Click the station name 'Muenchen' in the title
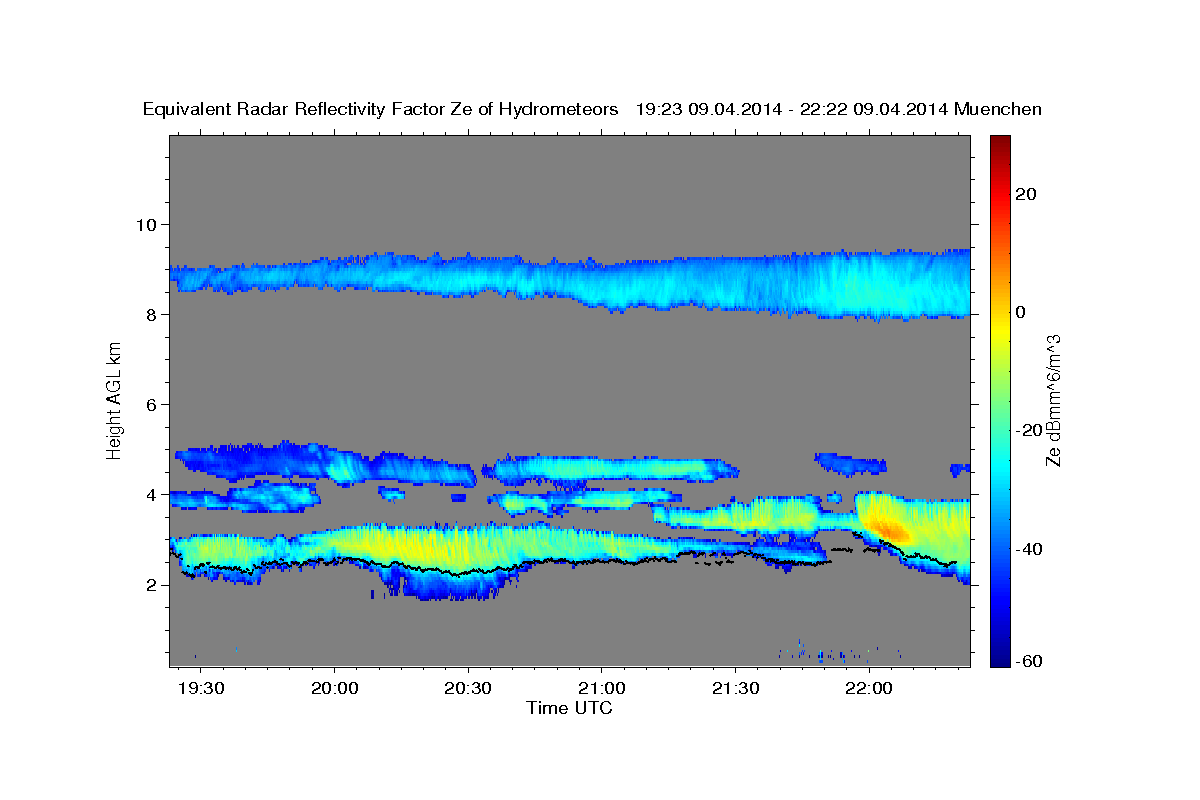1200x800 pixels. tap(998, 109)
